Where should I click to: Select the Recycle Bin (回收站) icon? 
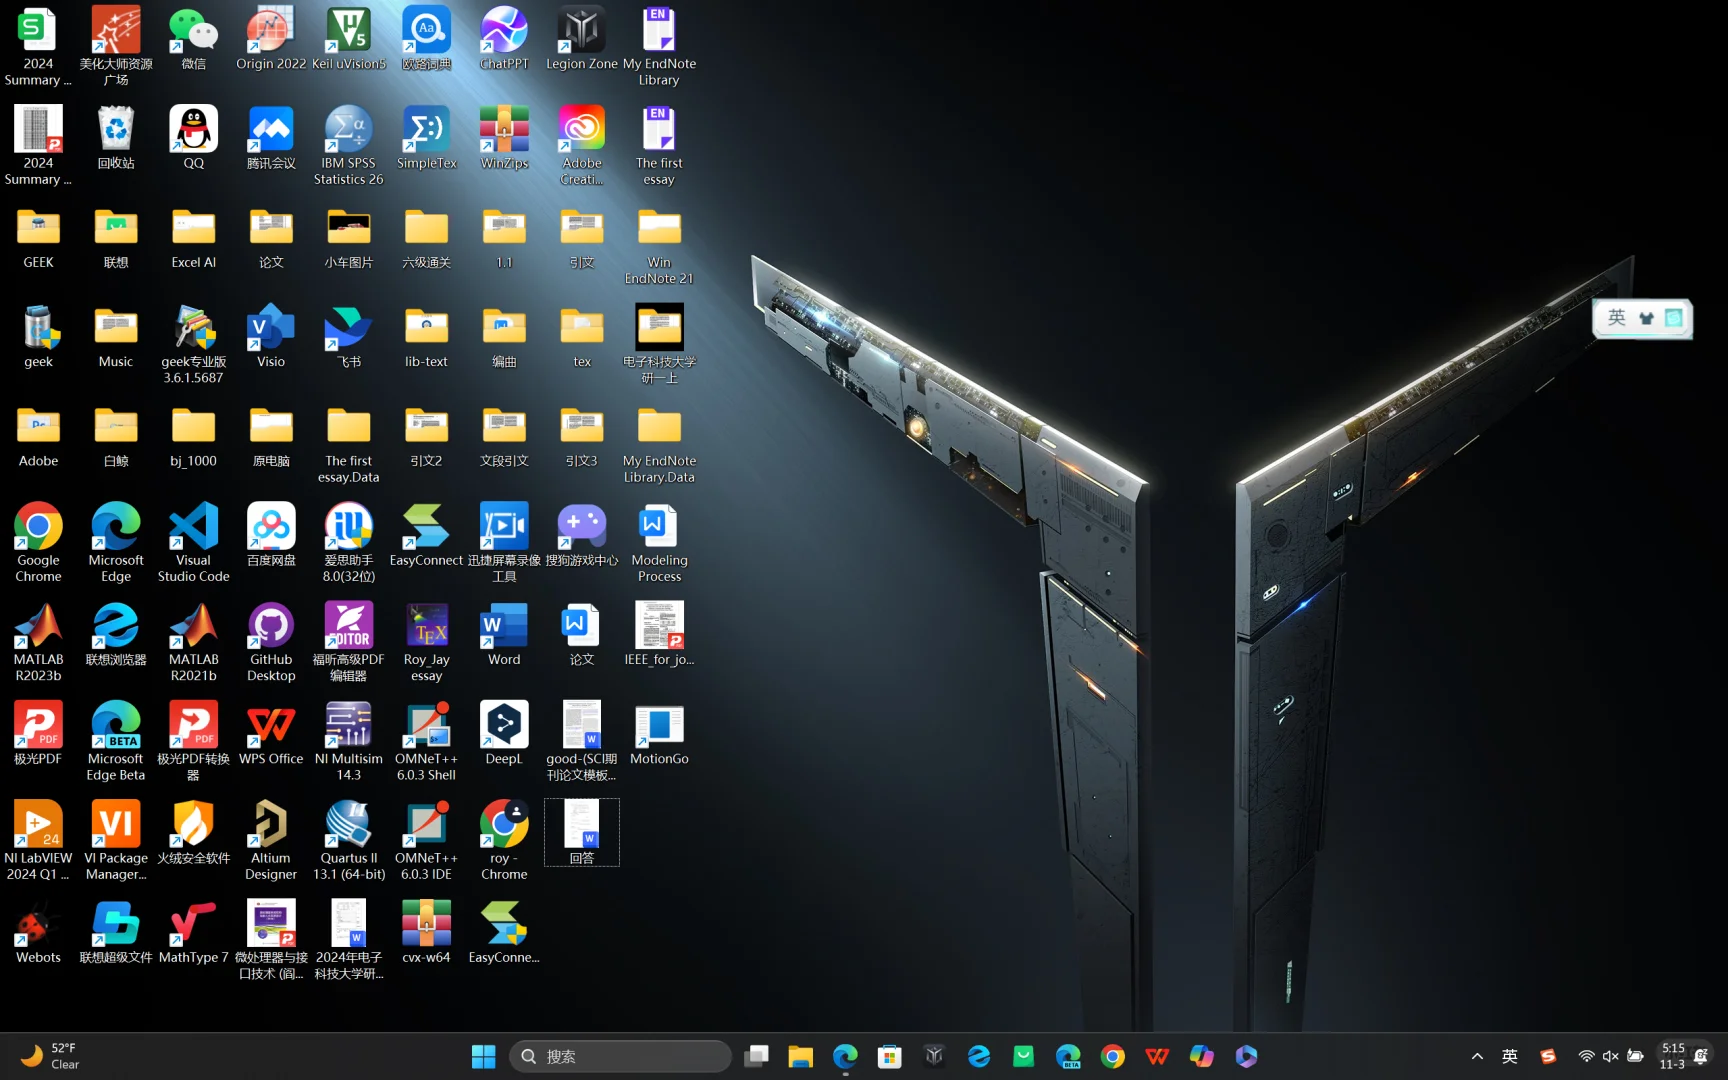[x=116, y=138]
